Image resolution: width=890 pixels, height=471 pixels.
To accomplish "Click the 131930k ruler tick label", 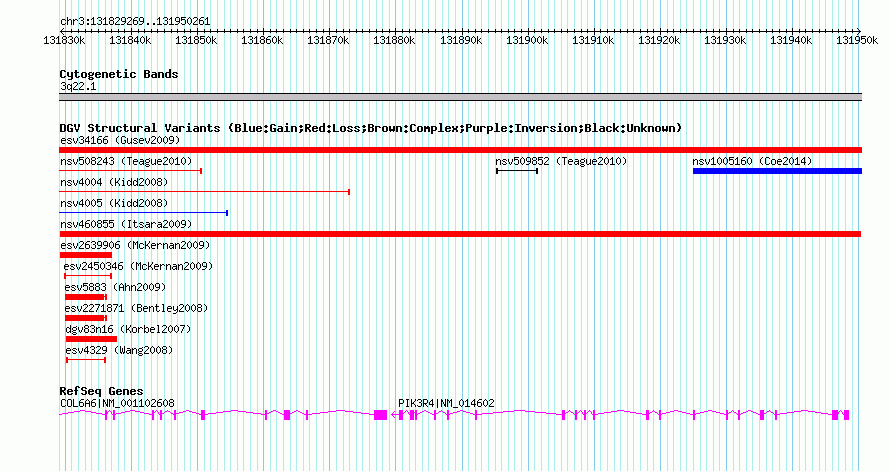I will click(x=725, y=40).
